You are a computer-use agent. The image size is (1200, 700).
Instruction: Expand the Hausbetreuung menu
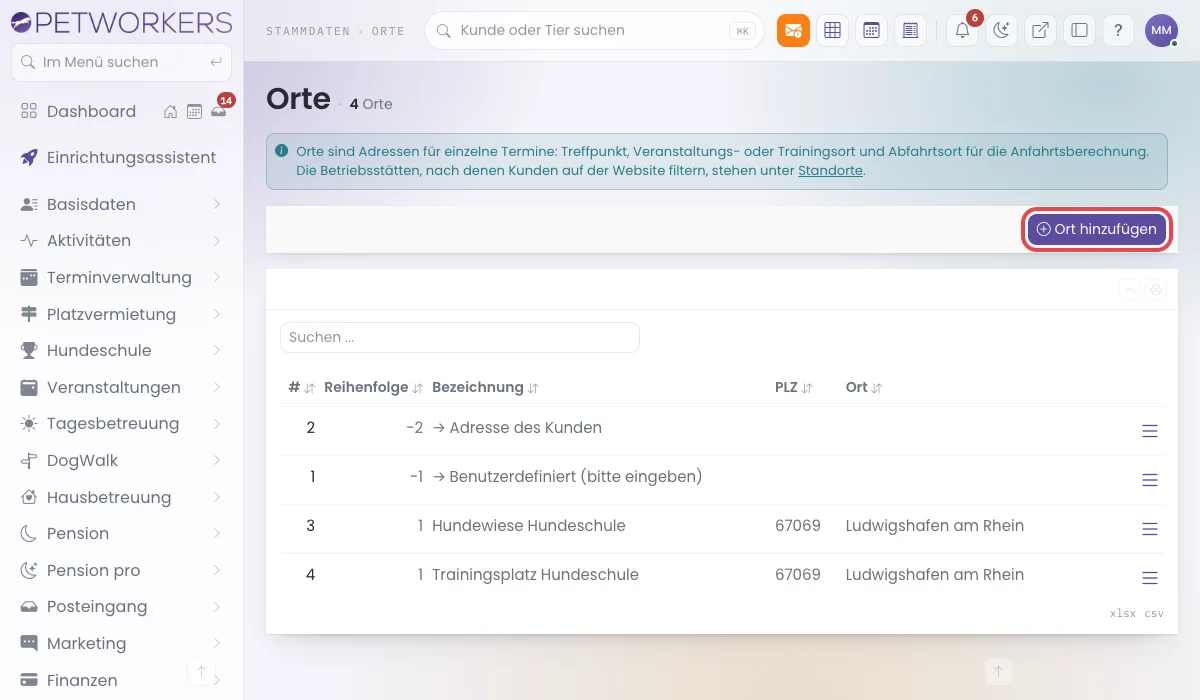point(121,497)
